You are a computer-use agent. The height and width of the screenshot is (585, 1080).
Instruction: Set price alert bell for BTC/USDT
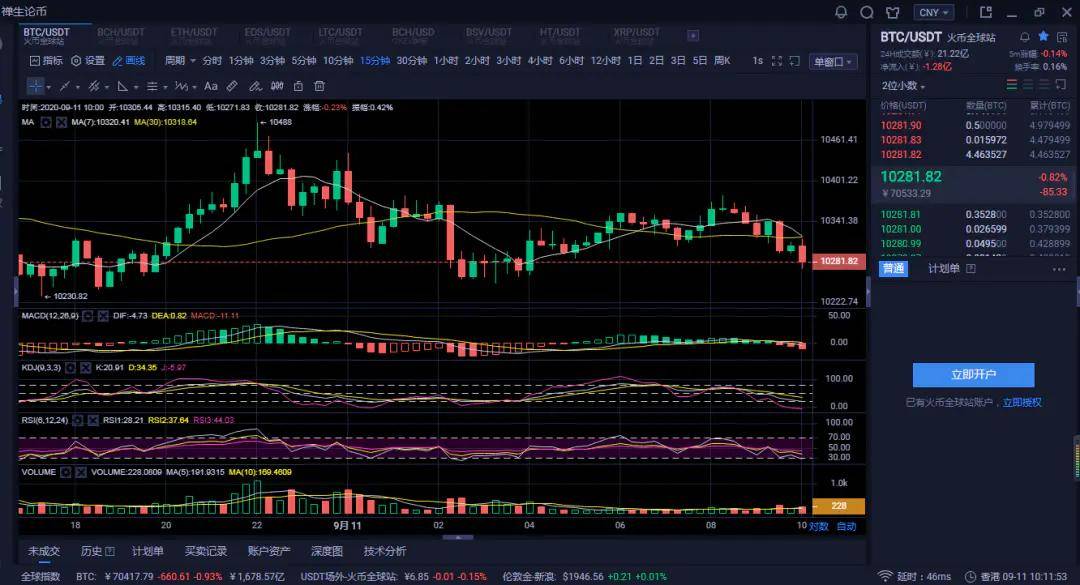1025,37
